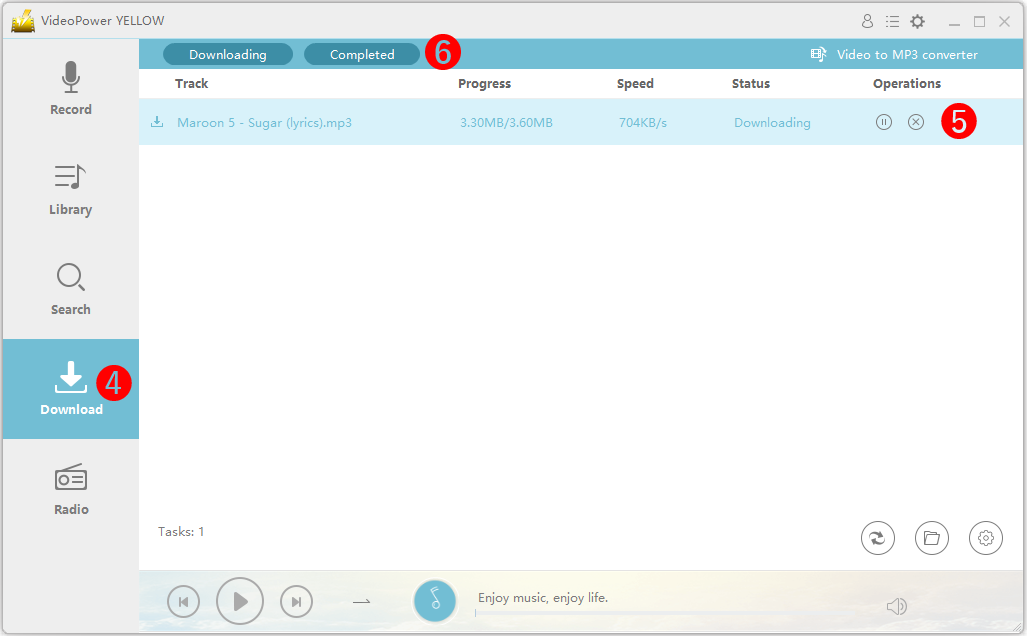Skip to next track in the player

pos(296,601)
